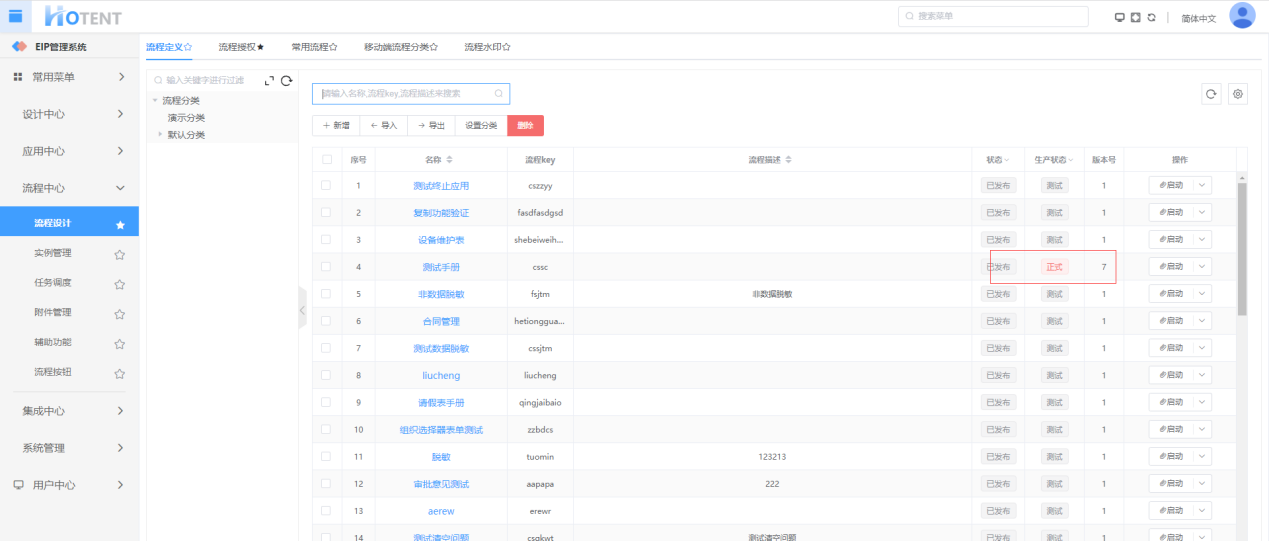This screenshot has height=541, width=1269.
Task: Click the hamburger menu icon at top-left
Action: 15,16
